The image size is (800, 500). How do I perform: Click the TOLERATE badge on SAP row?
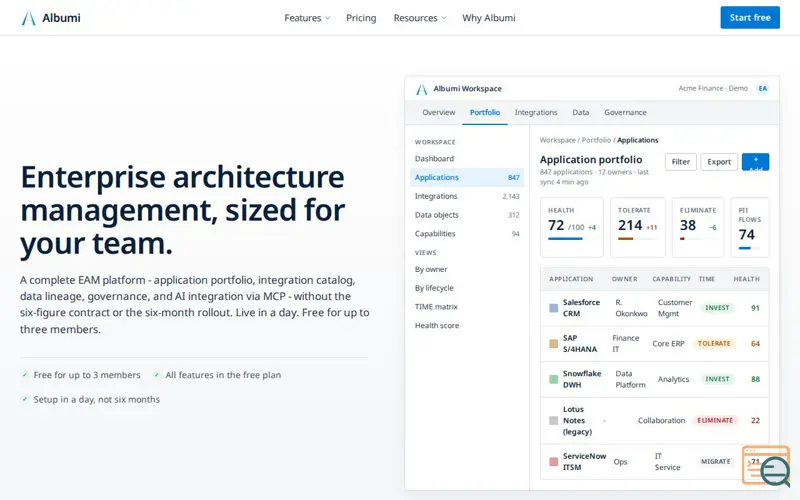tap(714, 344)
